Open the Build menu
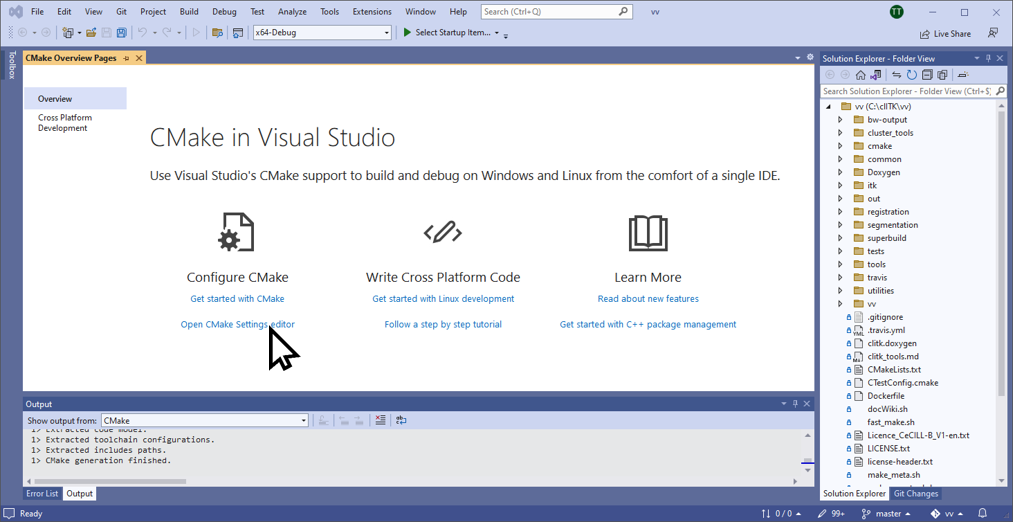The width and height of the screenshot is (1013, 522). point(189,12)
